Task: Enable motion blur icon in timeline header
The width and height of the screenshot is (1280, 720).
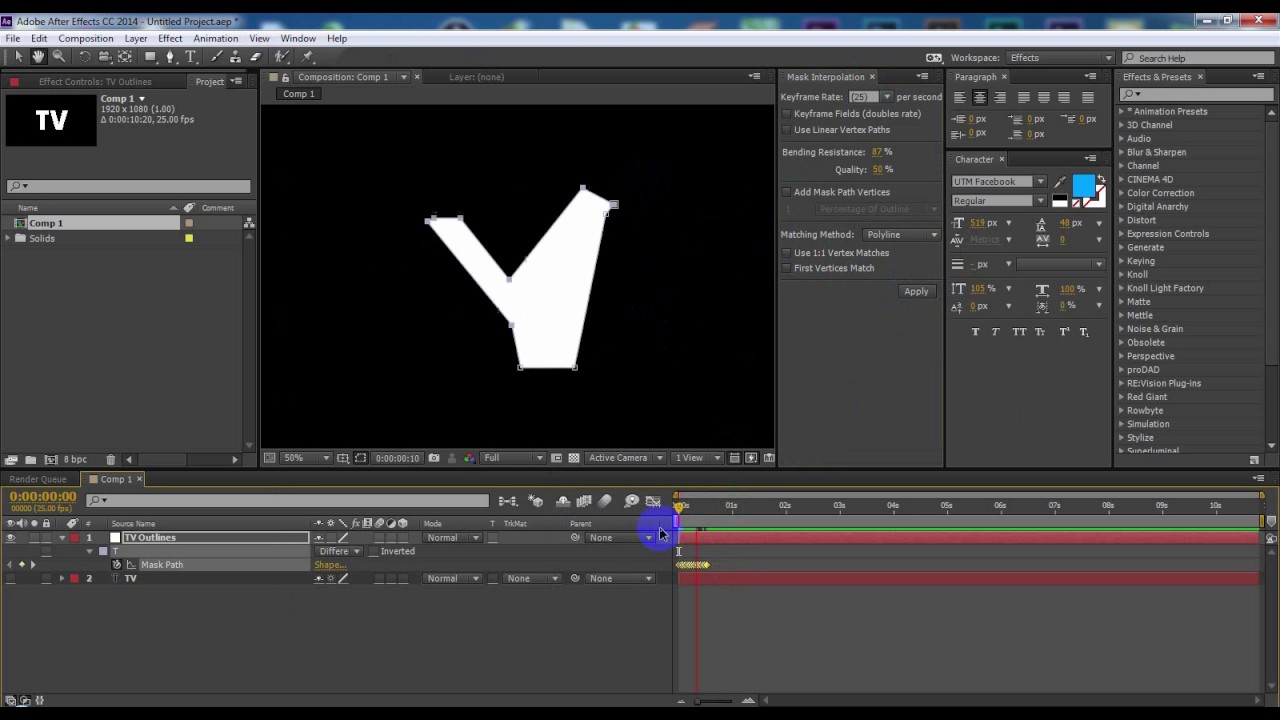Action: (605, 501)
